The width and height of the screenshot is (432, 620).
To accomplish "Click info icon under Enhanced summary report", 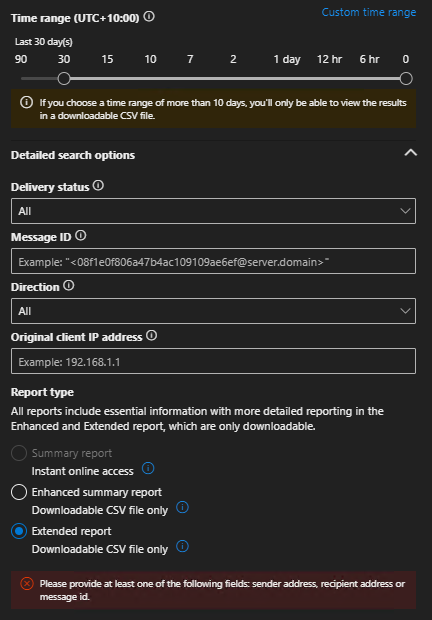I will [x=182, y=507].
